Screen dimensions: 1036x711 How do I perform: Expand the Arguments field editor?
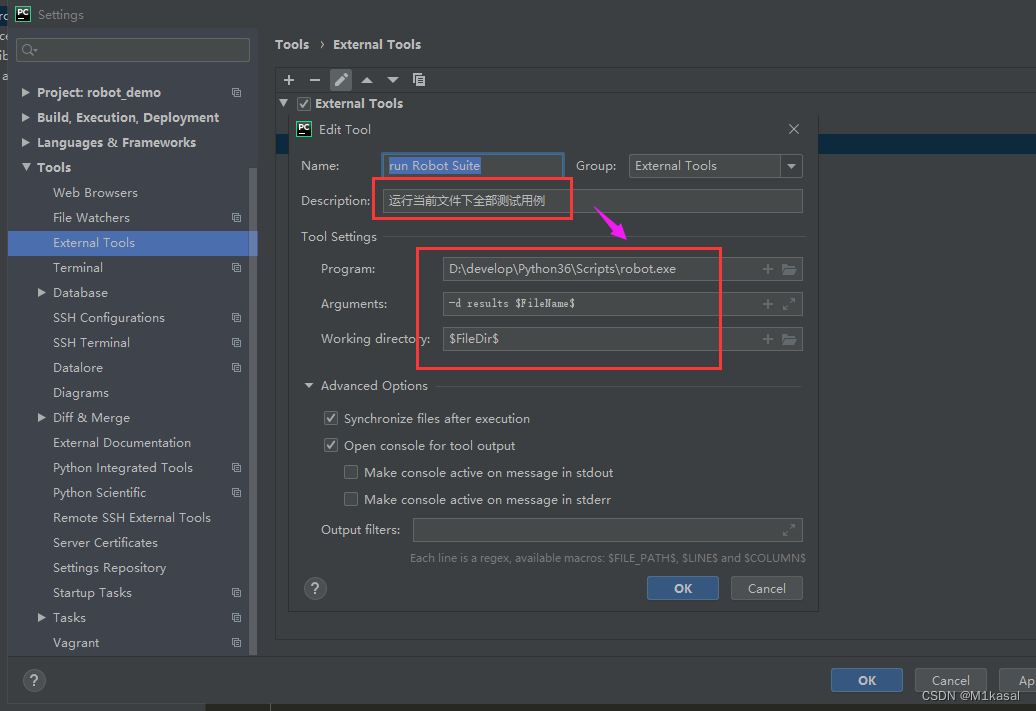tap(789, 304)
